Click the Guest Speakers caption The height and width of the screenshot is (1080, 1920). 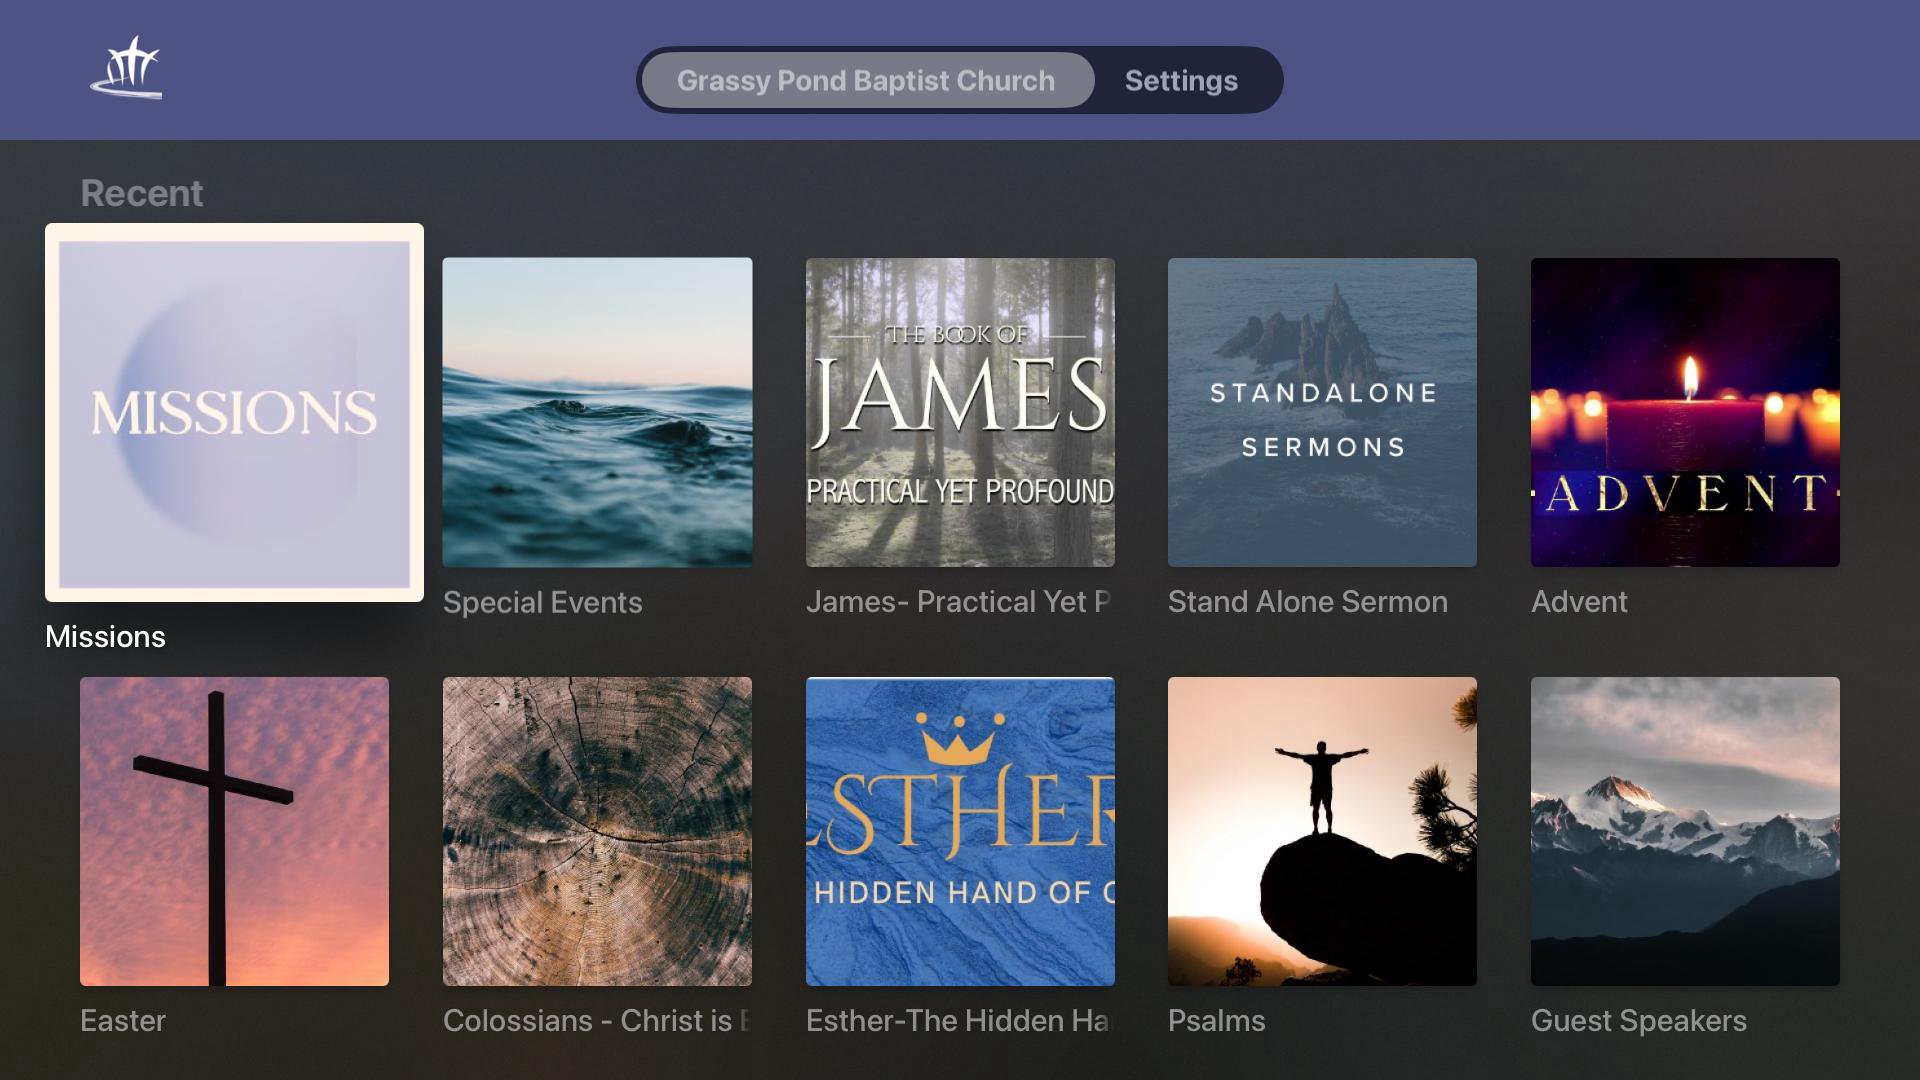(x=1638, y=1021)
